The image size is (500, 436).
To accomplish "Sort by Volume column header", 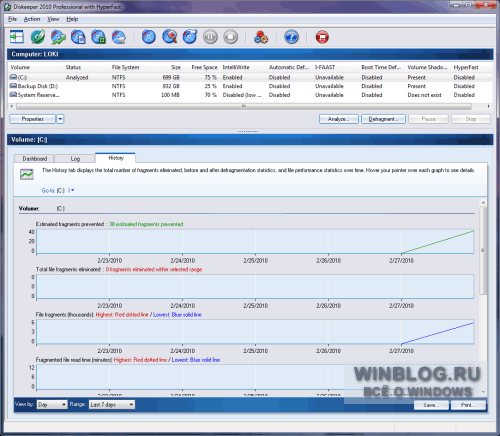I will click(37, 67).
